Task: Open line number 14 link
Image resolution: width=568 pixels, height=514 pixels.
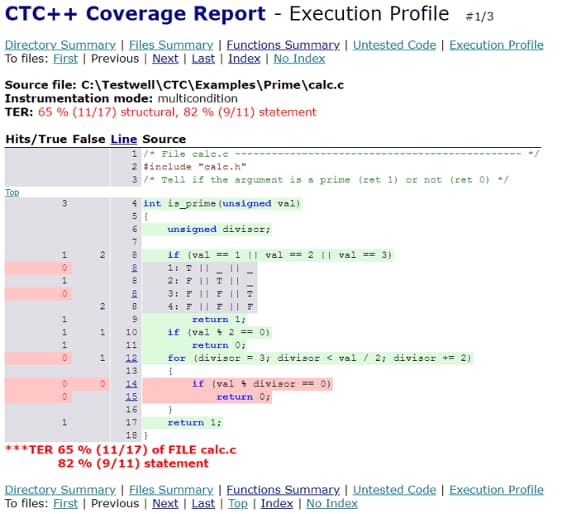Action: [131, 384]
